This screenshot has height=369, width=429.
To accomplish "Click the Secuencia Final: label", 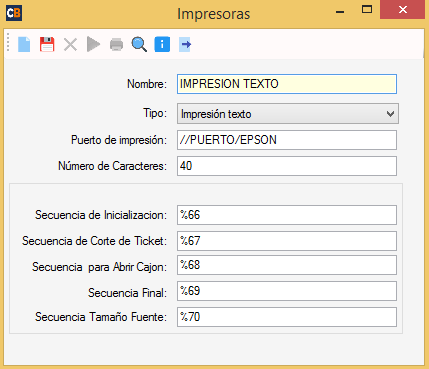I will 127,293.
